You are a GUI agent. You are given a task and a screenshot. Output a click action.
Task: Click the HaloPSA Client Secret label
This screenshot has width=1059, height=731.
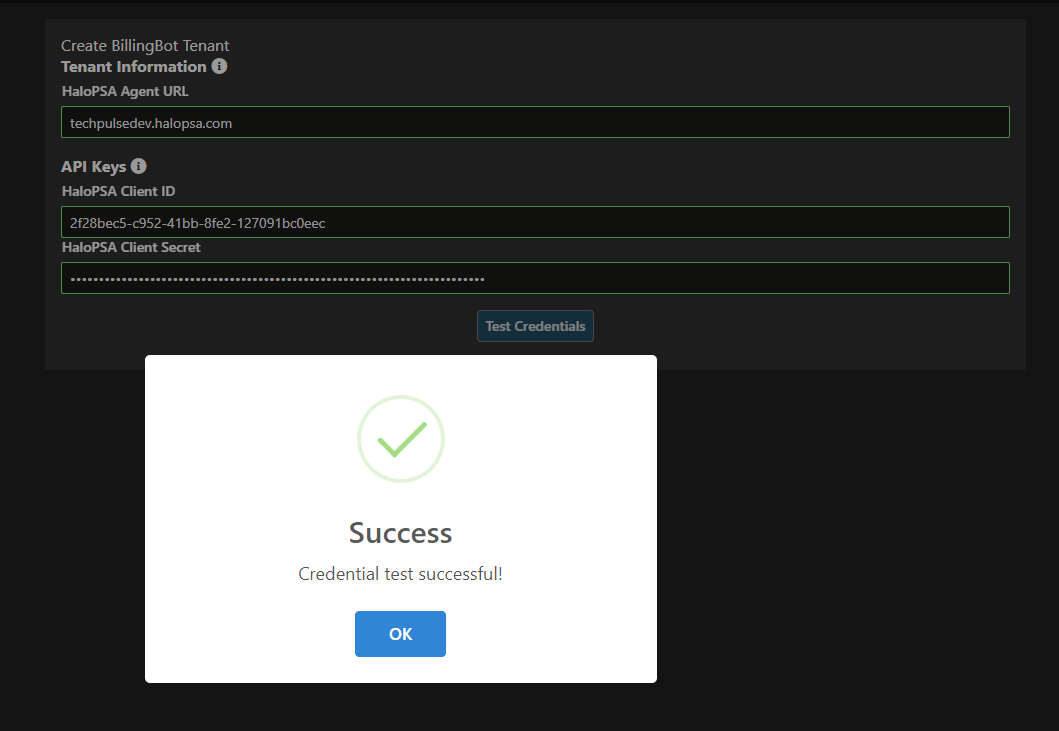coord(131,247)
